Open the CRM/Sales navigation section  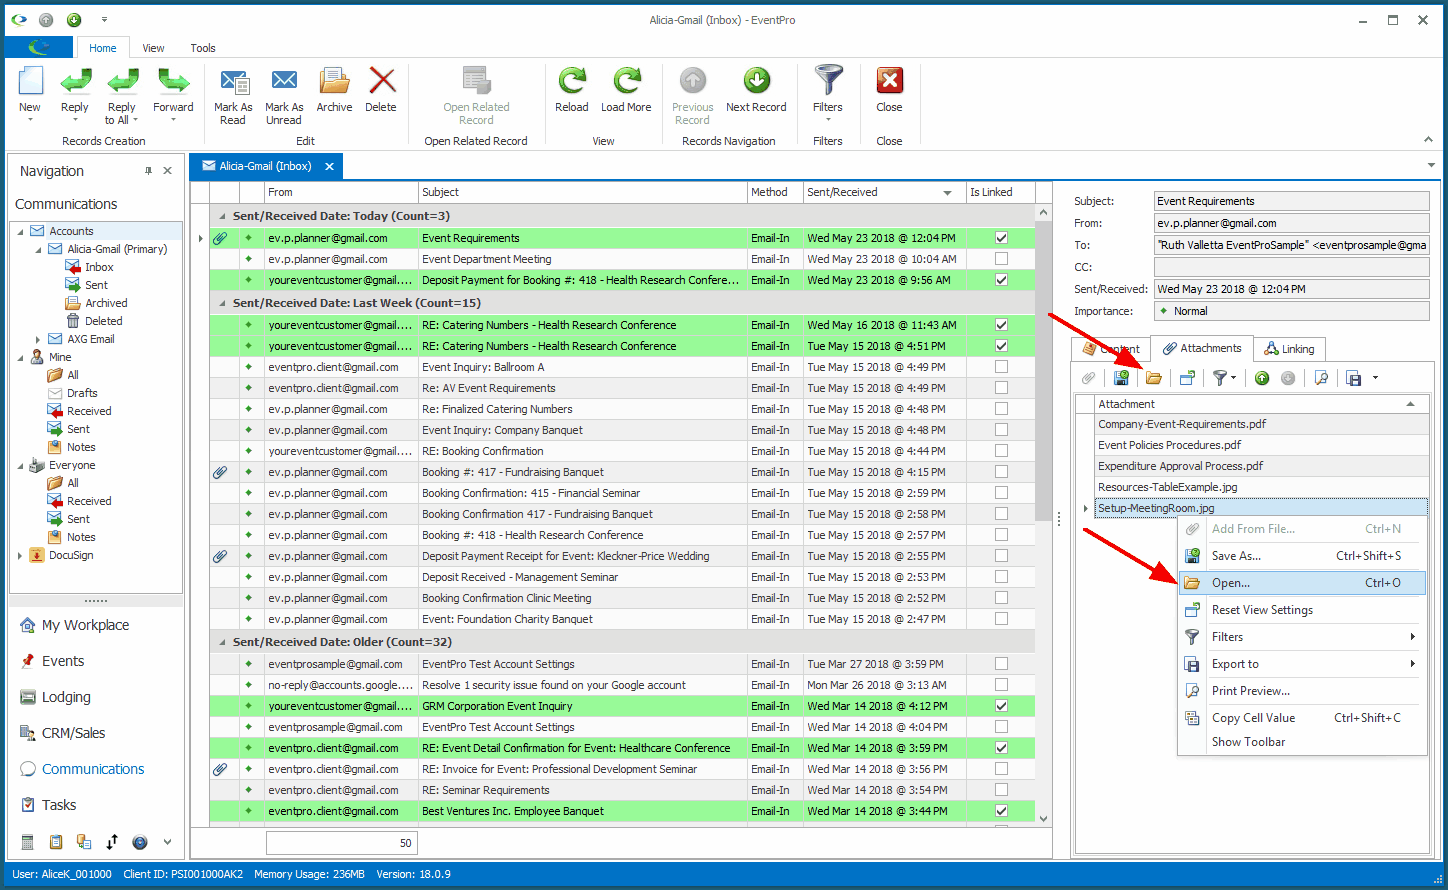pyautogui.click(x=73, y=733)
